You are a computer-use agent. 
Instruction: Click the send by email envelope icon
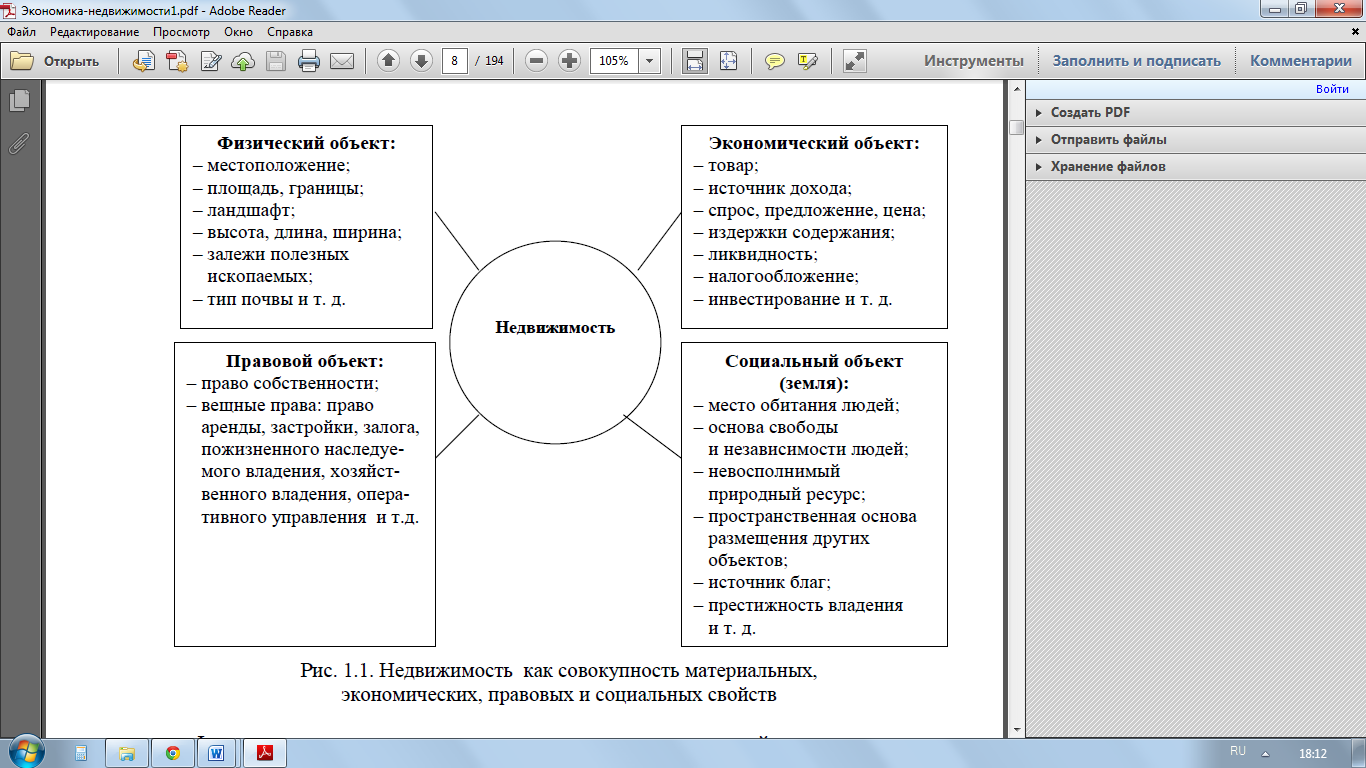pyautogui.click(x=342, y=61)
